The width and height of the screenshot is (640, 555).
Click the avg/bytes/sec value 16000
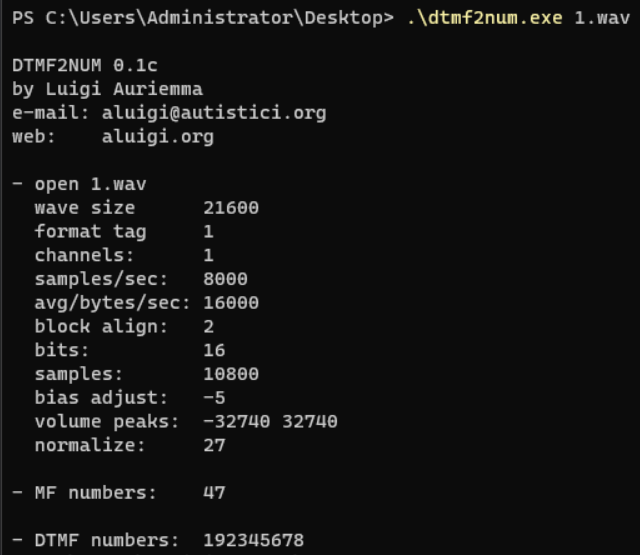click(231, 303)
